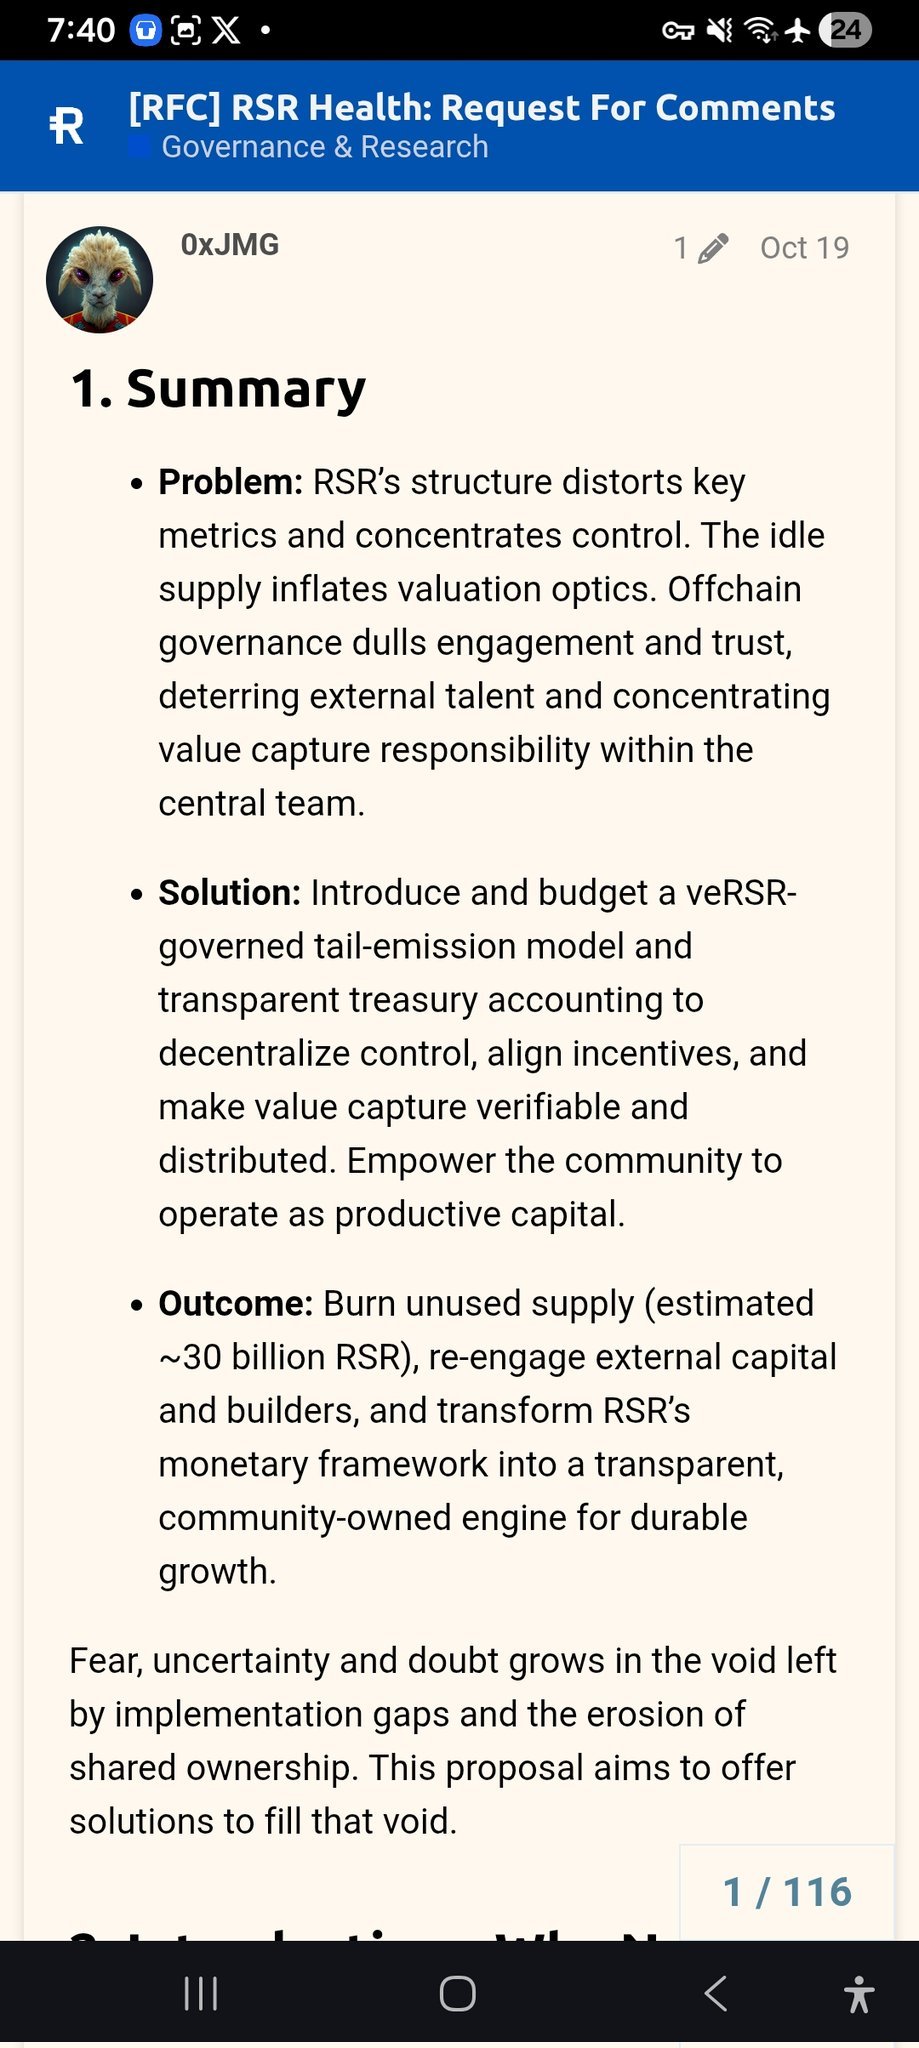Go back with the navigation arrow

point(715,1994)
